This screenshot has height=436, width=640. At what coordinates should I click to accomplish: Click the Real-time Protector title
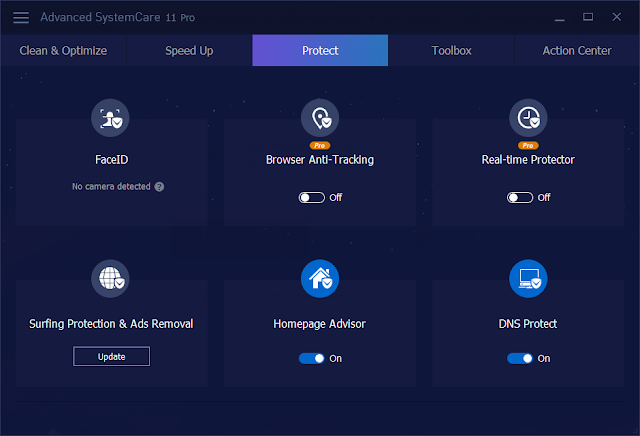pos(528,160)
